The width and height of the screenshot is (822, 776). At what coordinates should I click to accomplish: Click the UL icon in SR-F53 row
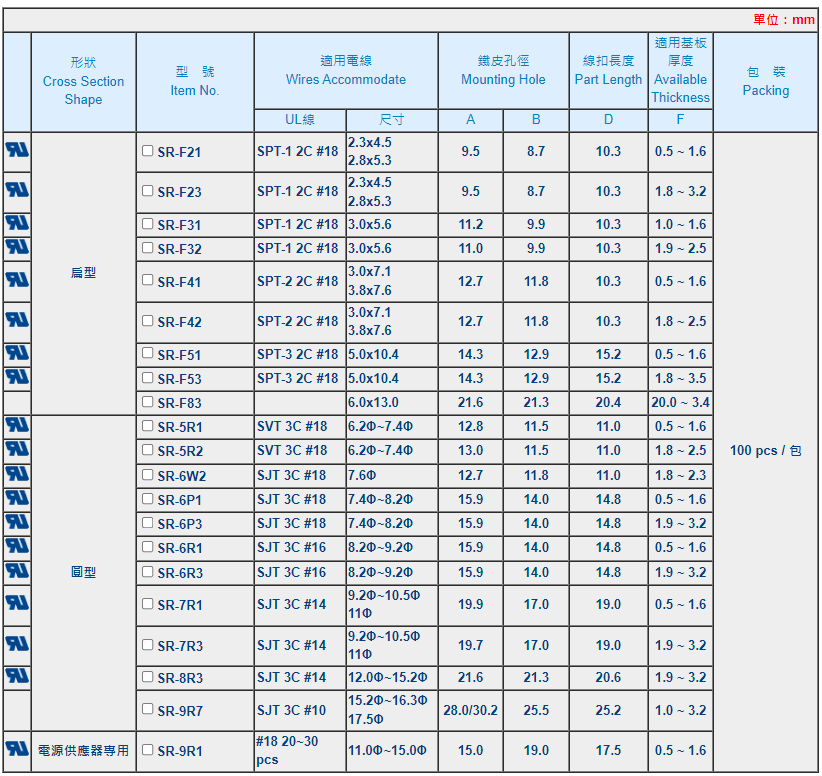(x=17, y=377)
